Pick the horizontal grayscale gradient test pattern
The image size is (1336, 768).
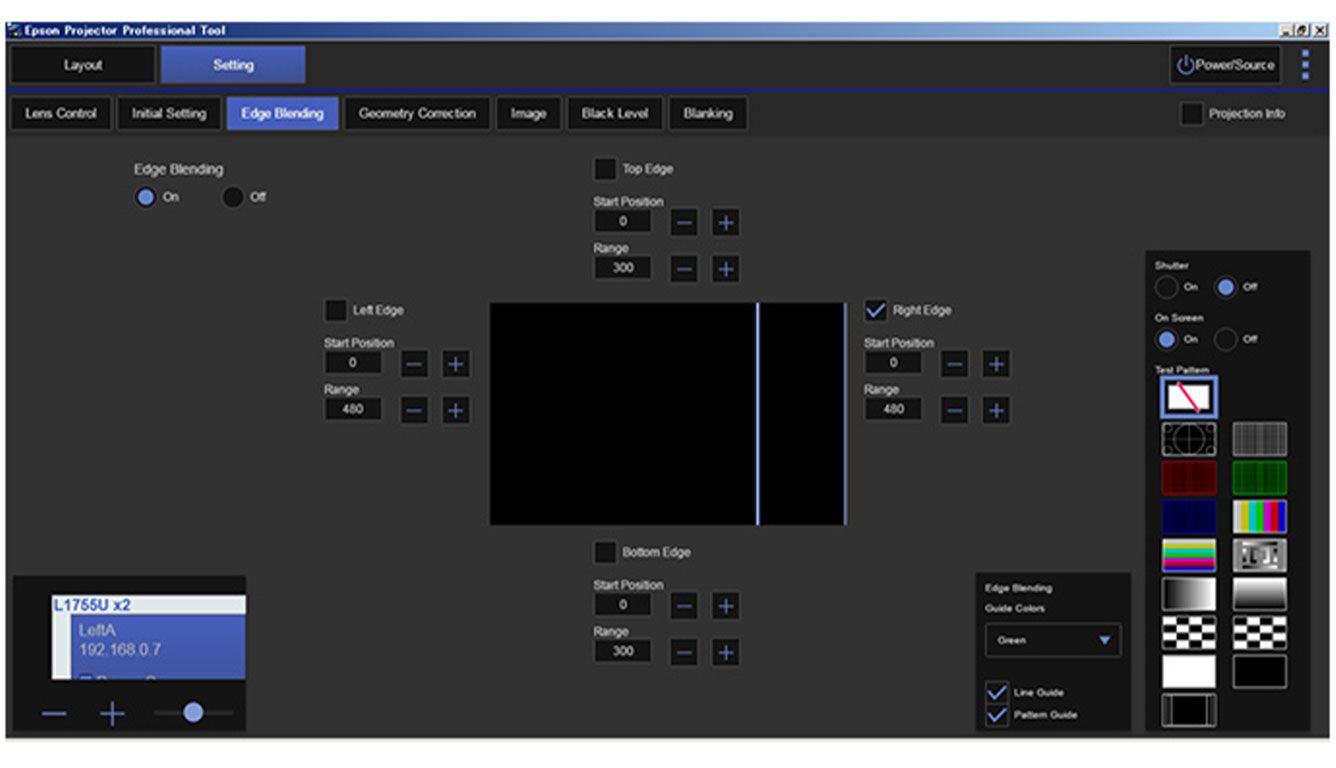1189,595
